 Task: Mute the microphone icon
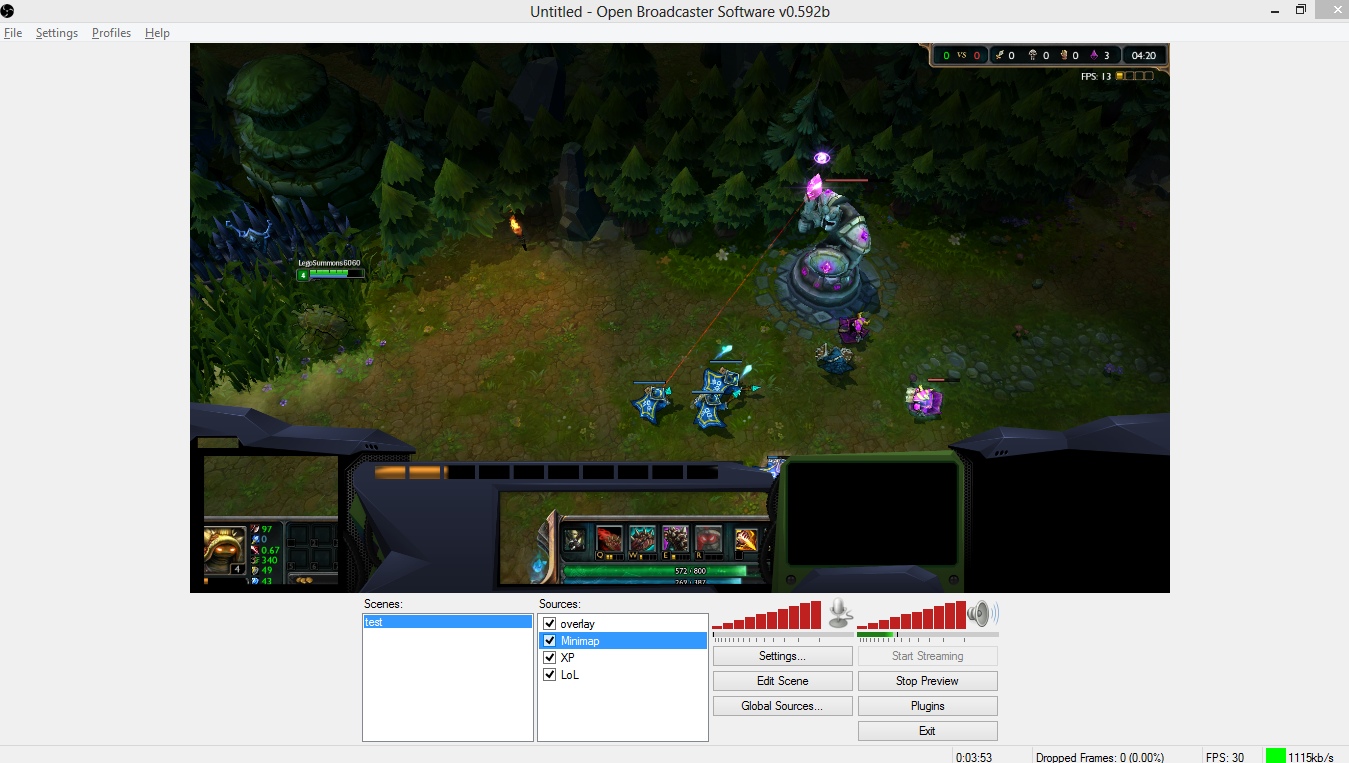(840, 614)
